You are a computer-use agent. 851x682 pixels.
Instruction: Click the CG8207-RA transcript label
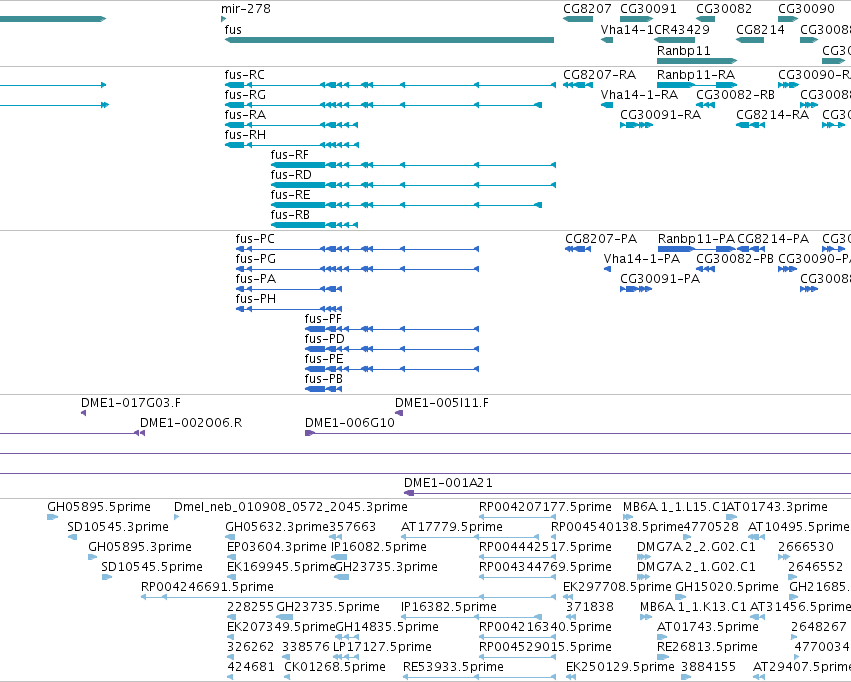(599, 74)
